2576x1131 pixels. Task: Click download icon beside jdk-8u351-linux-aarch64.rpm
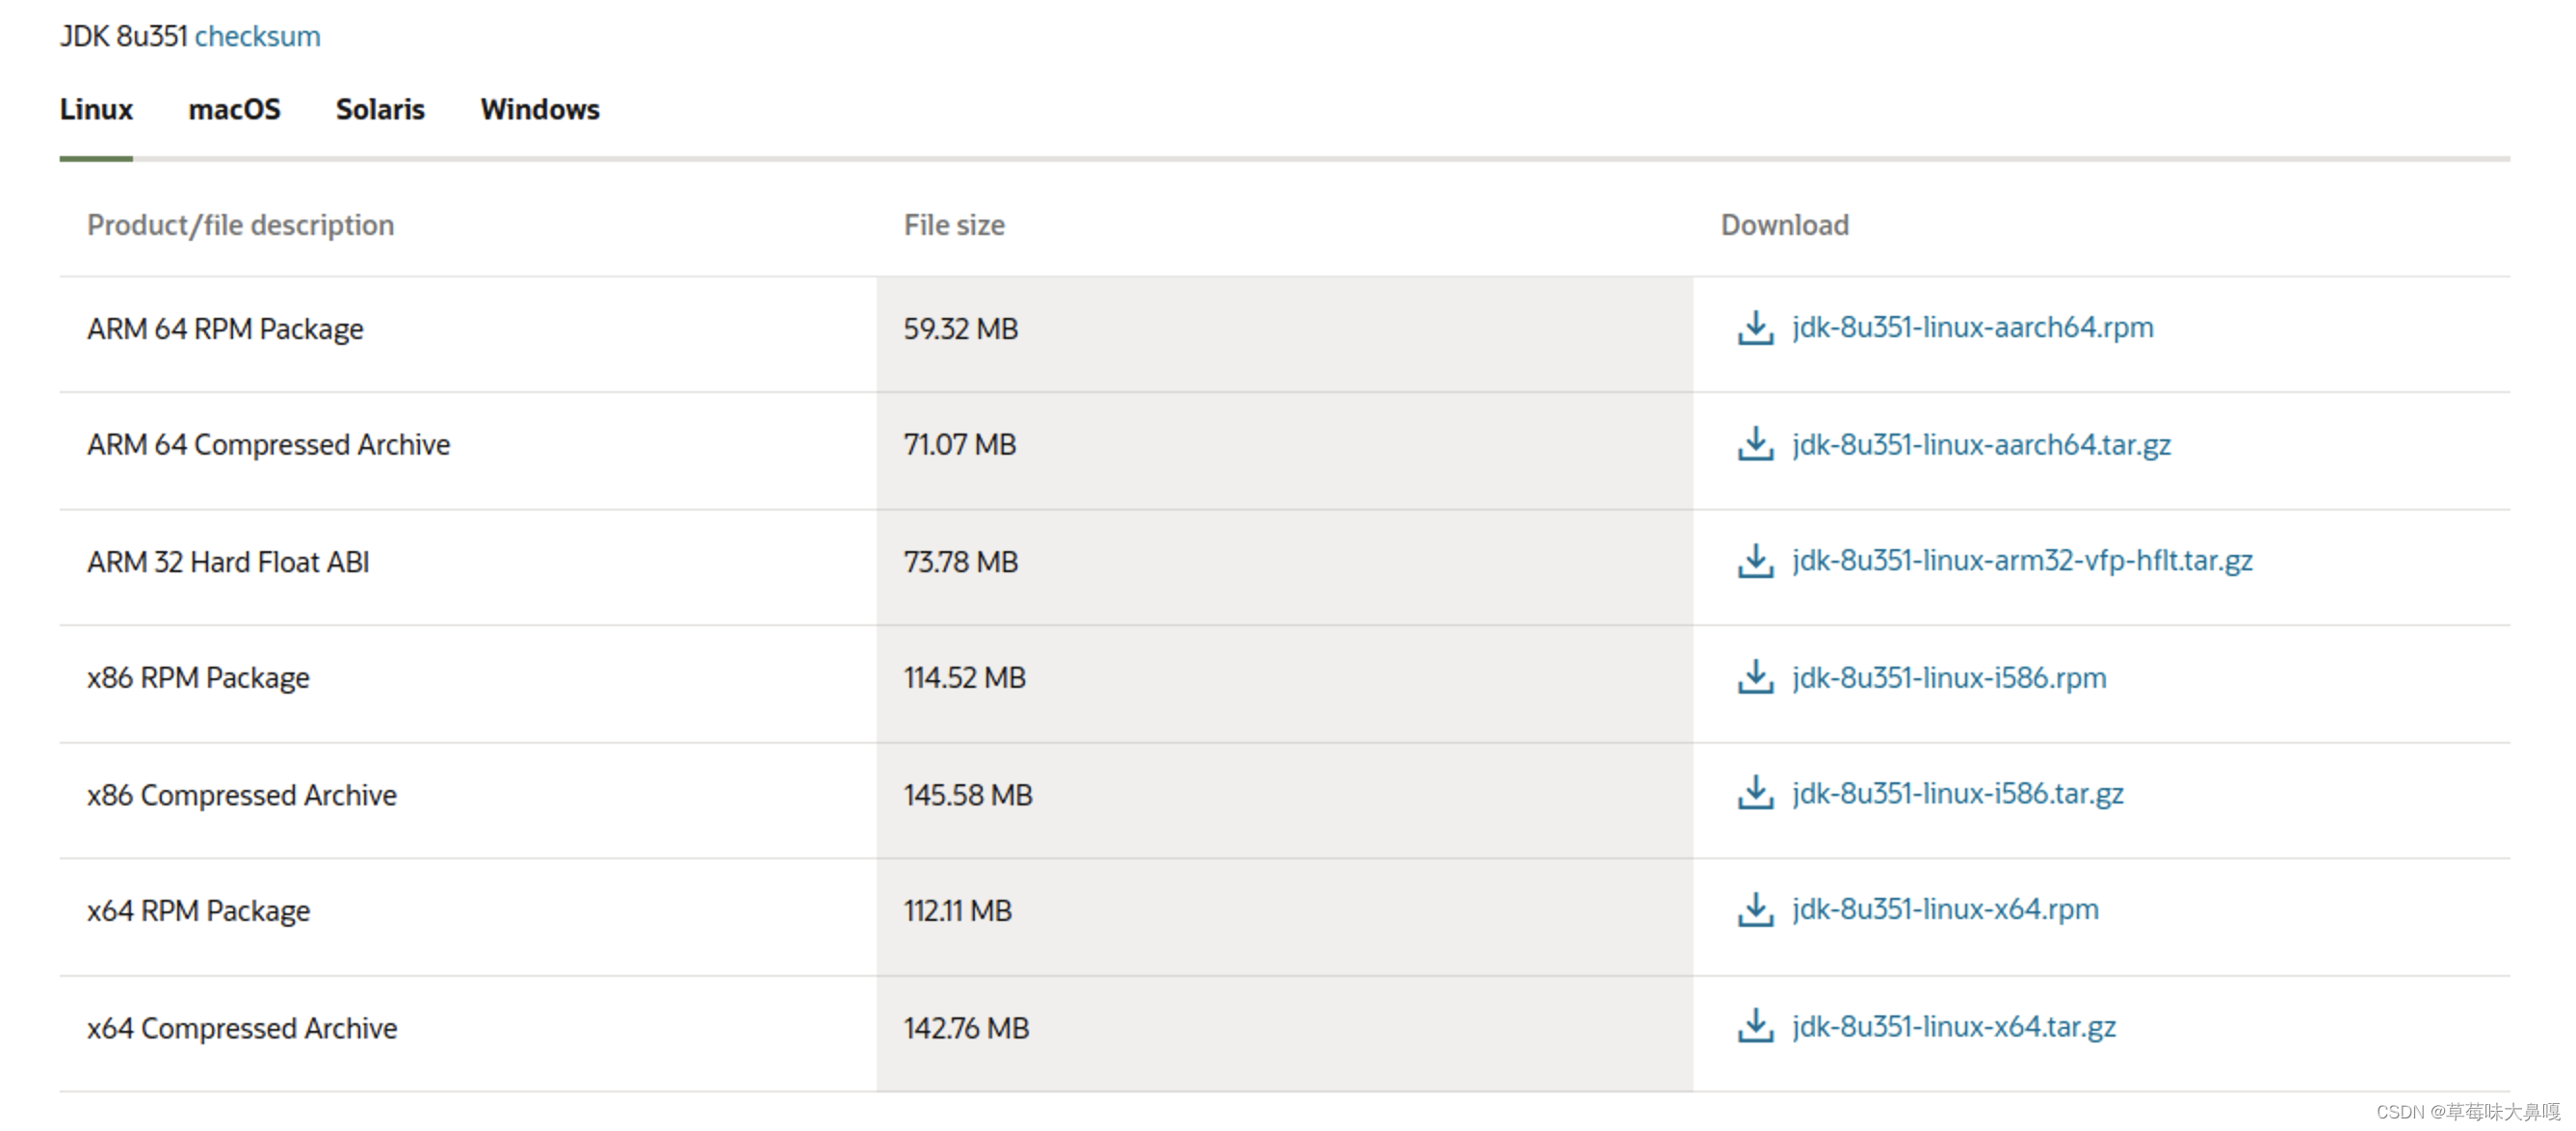click(1755, 328)
